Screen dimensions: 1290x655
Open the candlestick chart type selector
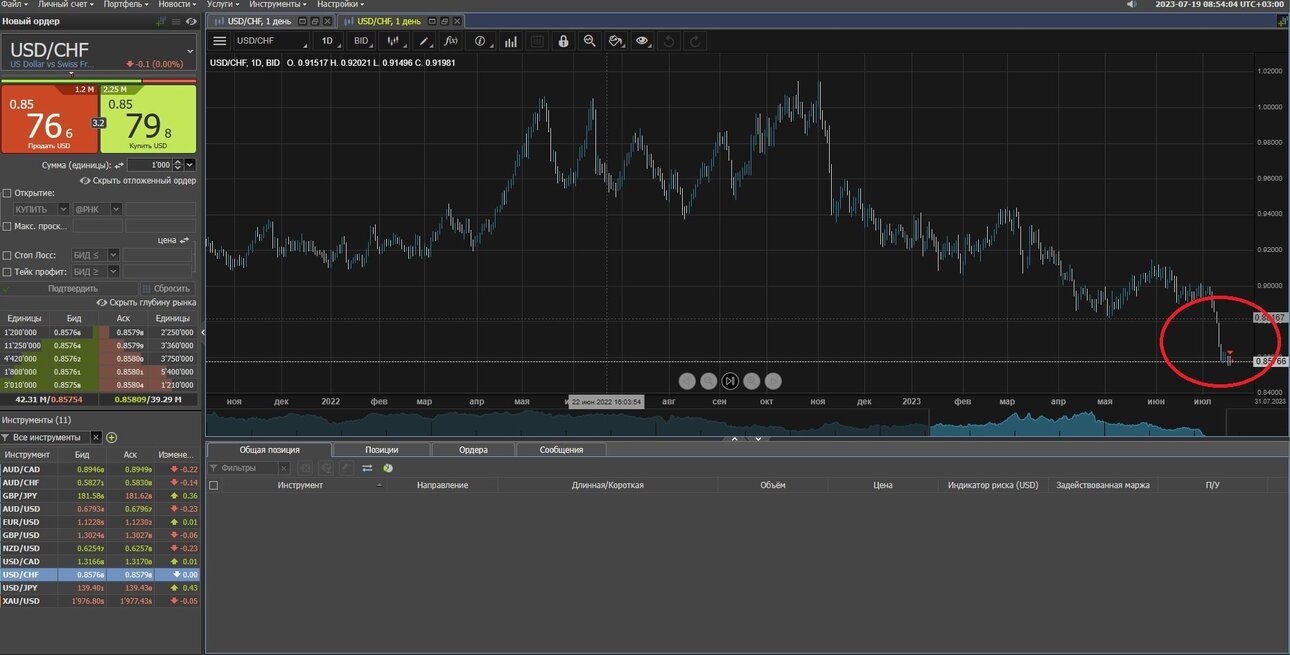click(x=395, y=41)
